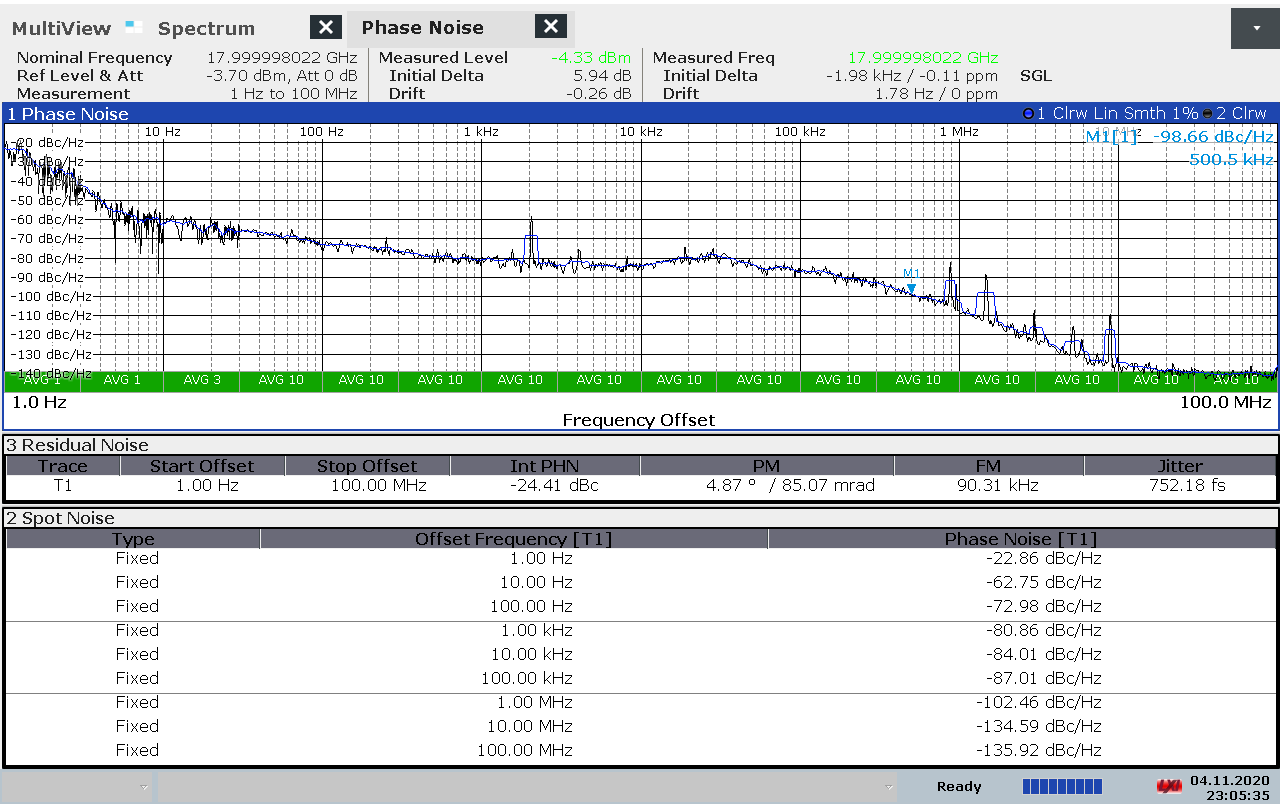
Task: Click the AVG 3 half-decade indicator
Action: coord(202,380)
